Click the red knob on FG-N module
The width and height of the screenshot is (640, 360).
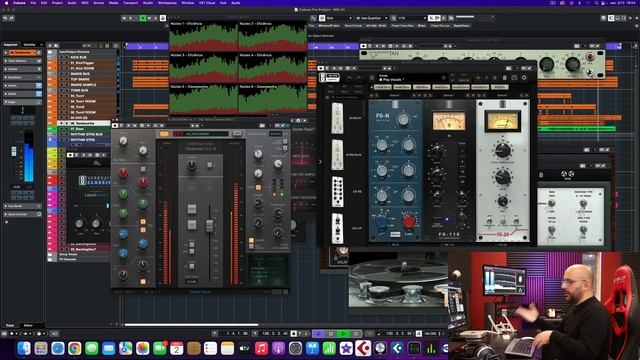(x=409, y=222)
